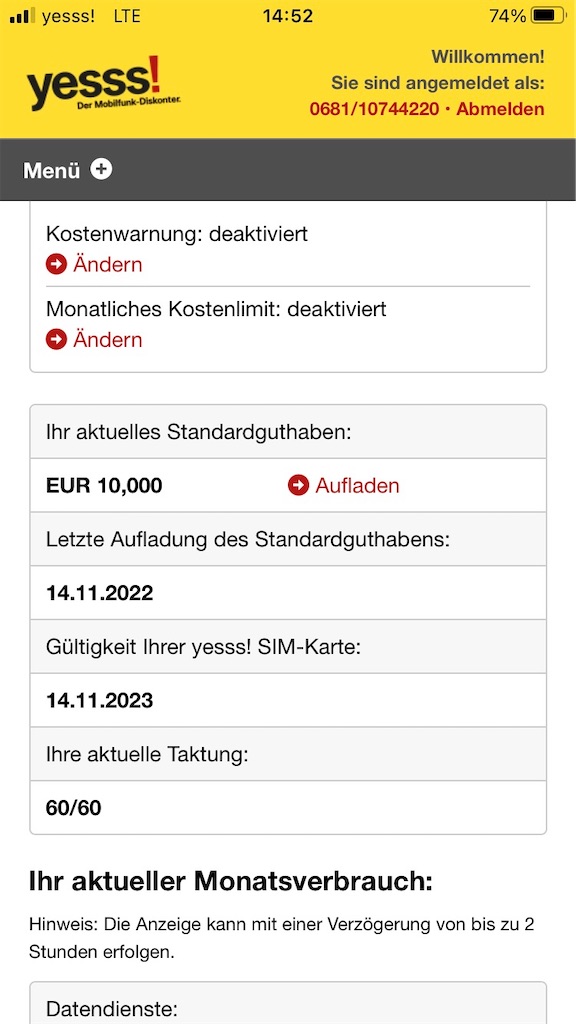Select the EUR 10,000 balance value
Screen dimensions: 576x1024
(104, 485)
